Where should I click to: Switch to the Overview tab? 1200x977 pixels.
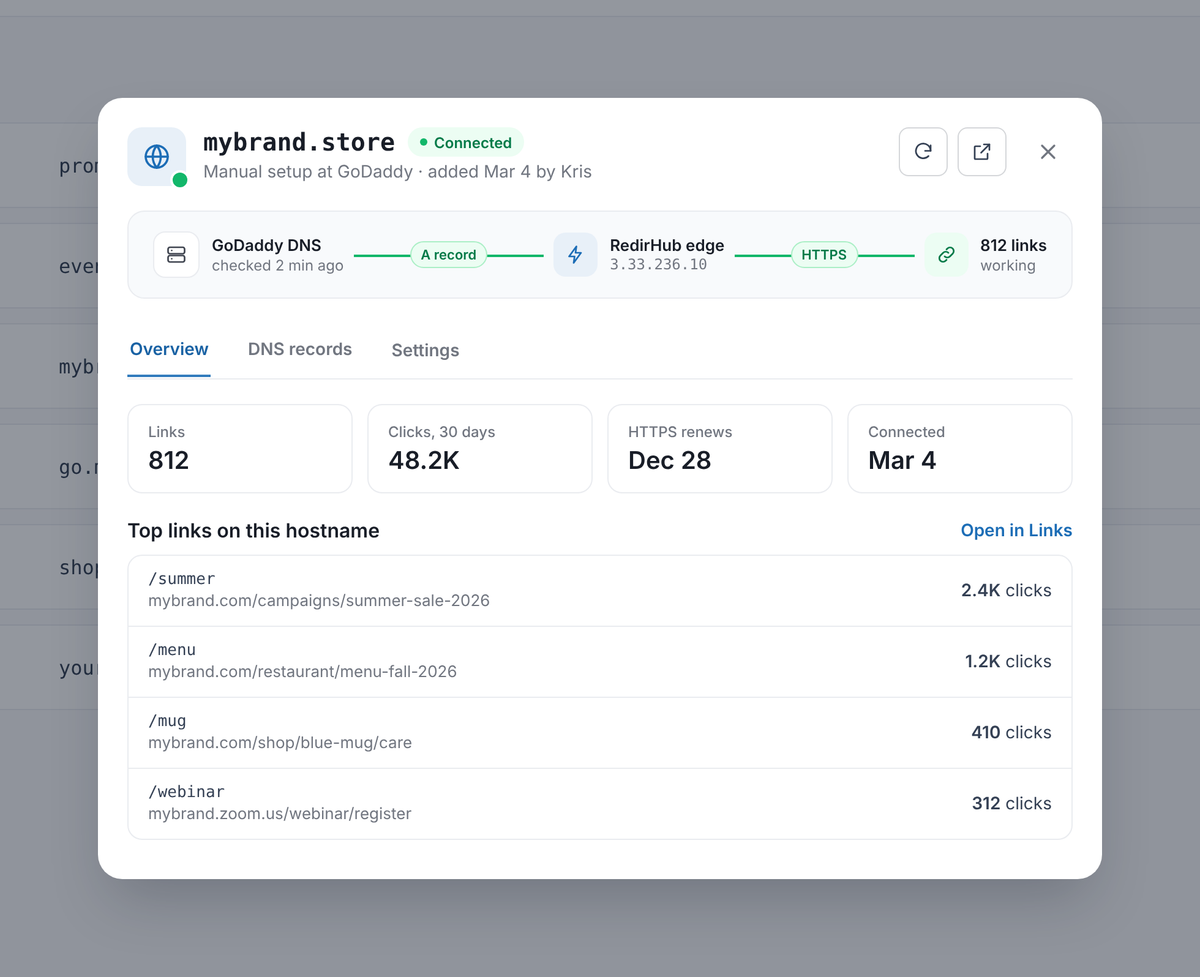(x=169, y=350)
